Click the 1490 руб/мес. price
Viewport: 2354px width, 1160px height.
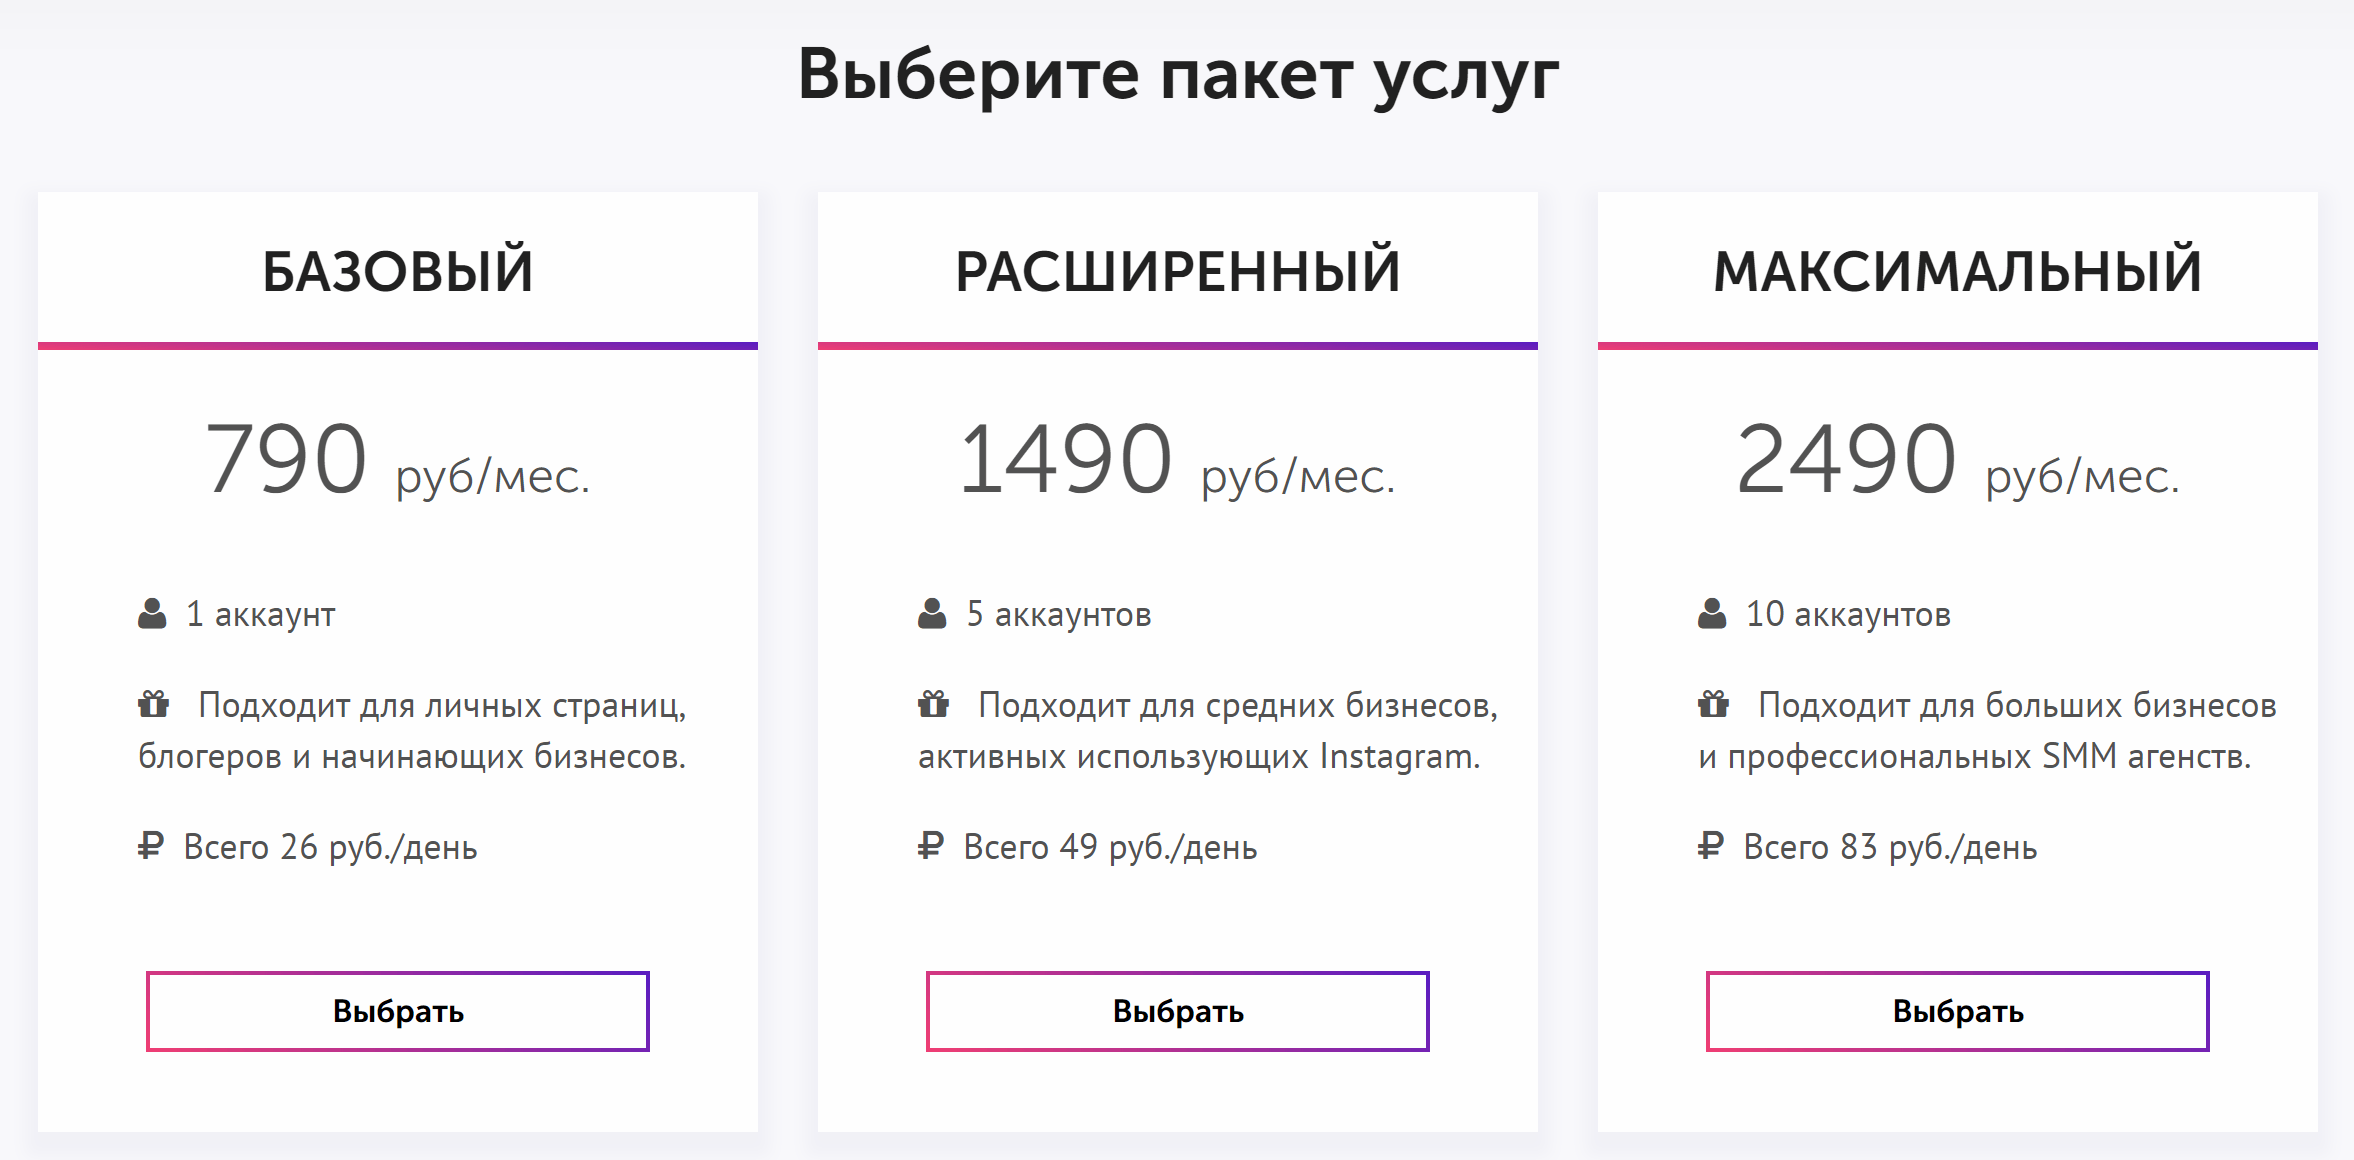tap(1177, 461)
